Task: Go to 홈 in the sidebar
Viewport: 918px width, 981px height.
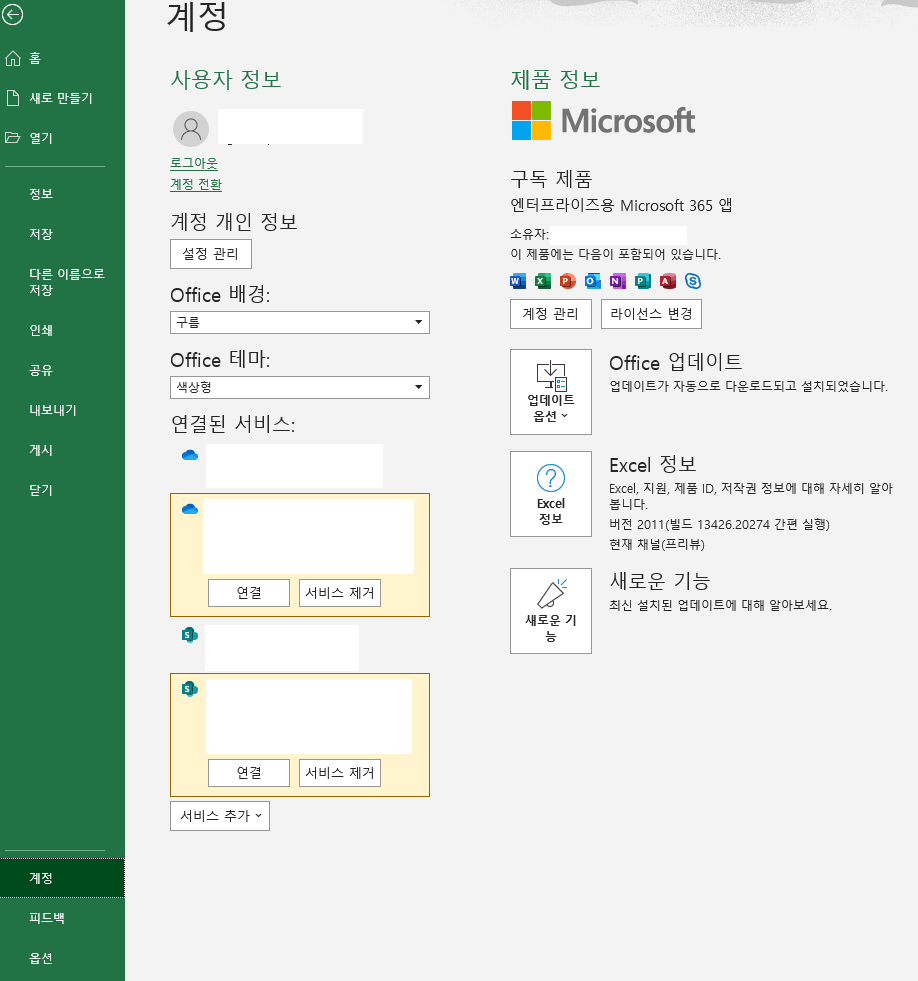Action: tap(63, 58)
